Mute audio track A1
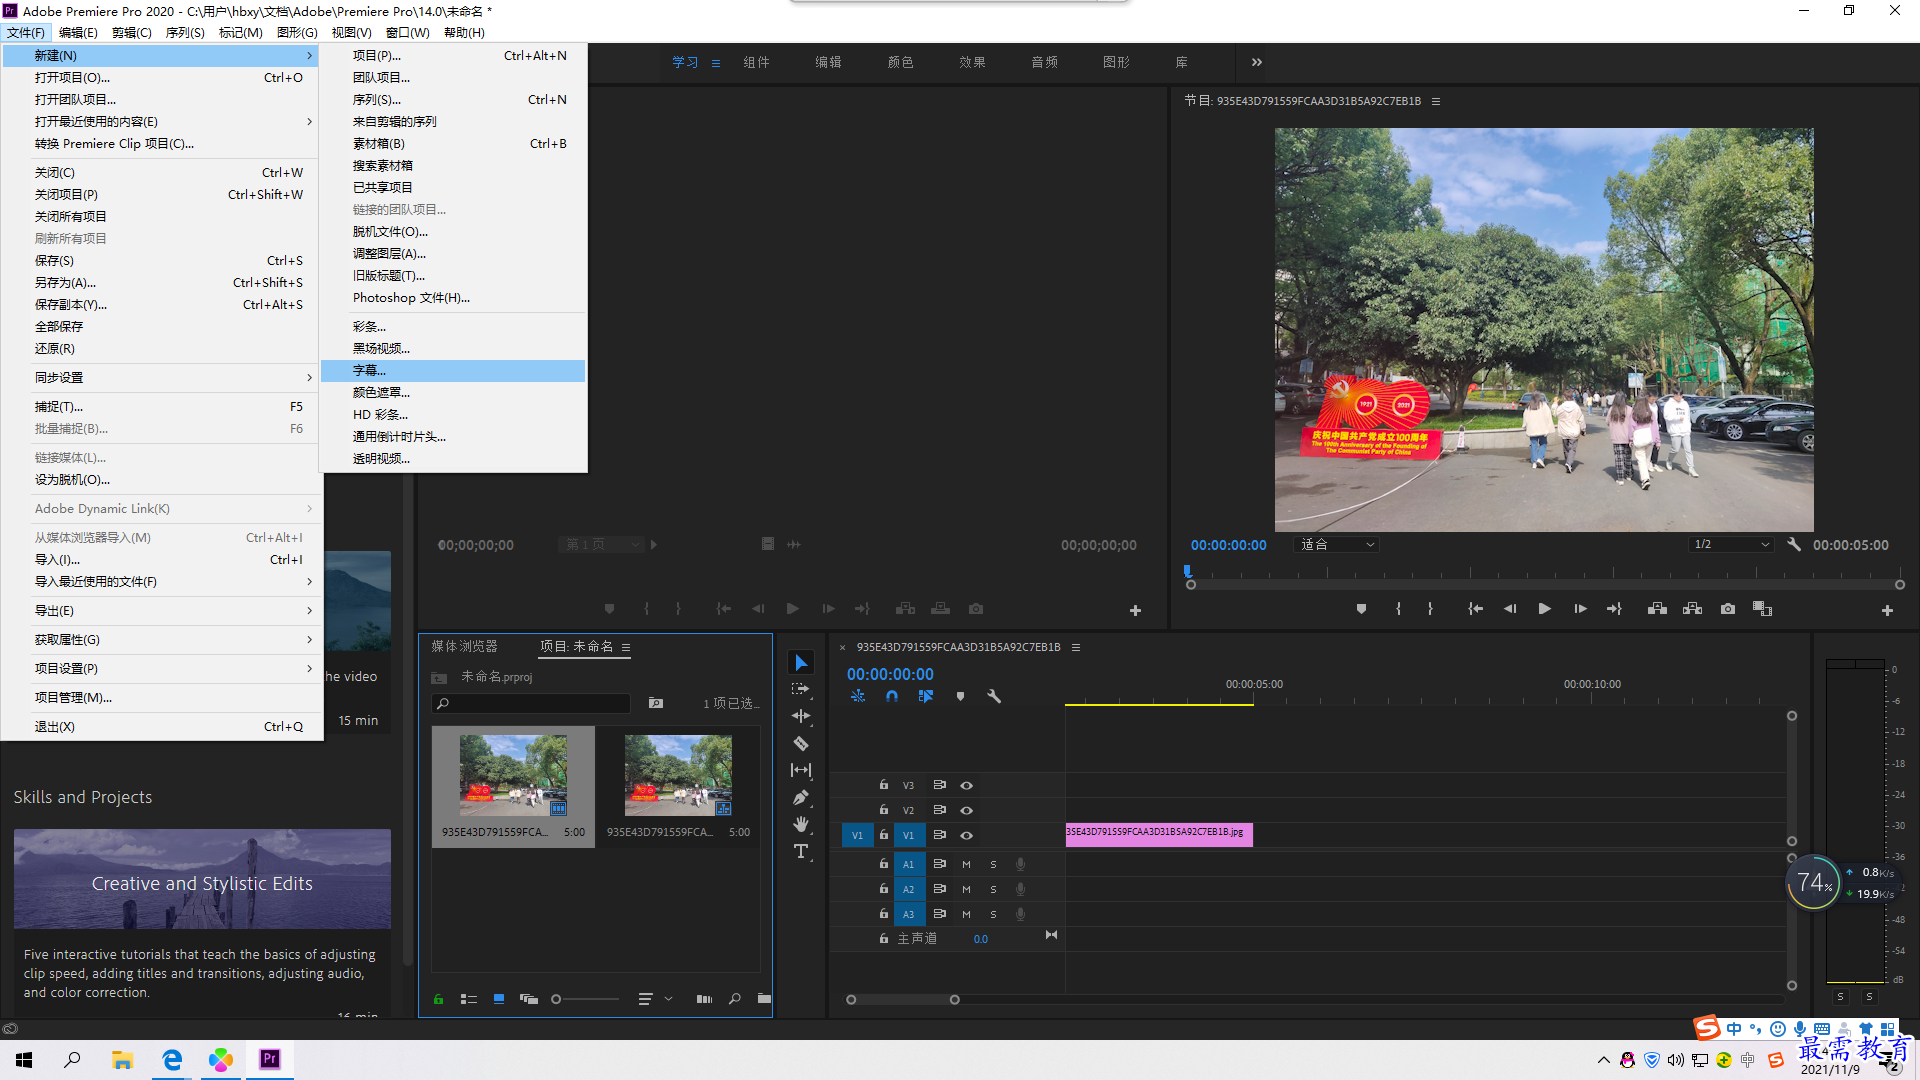Screen dimensions: 1920x1080 (x=966, y=864)
